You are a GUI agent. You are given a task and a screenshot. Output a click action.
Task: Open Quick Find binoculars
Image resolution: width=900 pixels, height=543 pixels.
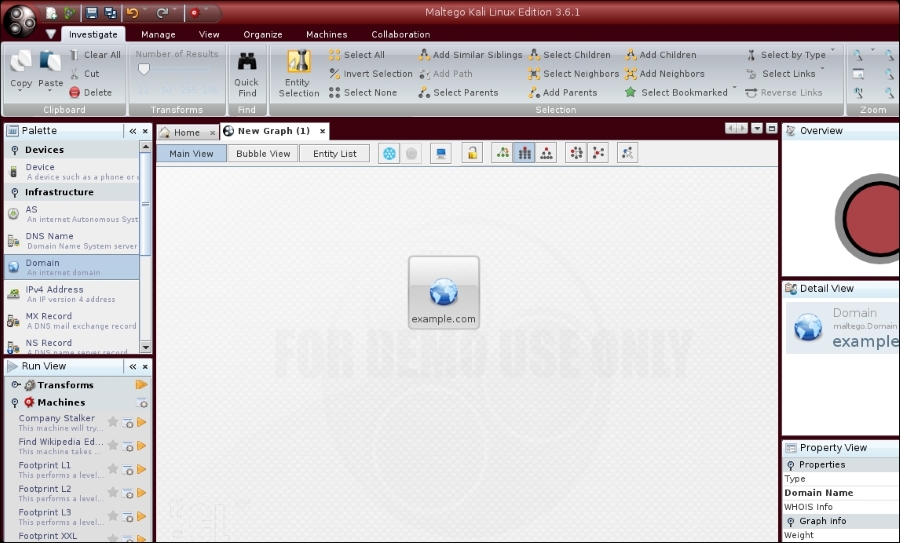(x=247, y=61)
